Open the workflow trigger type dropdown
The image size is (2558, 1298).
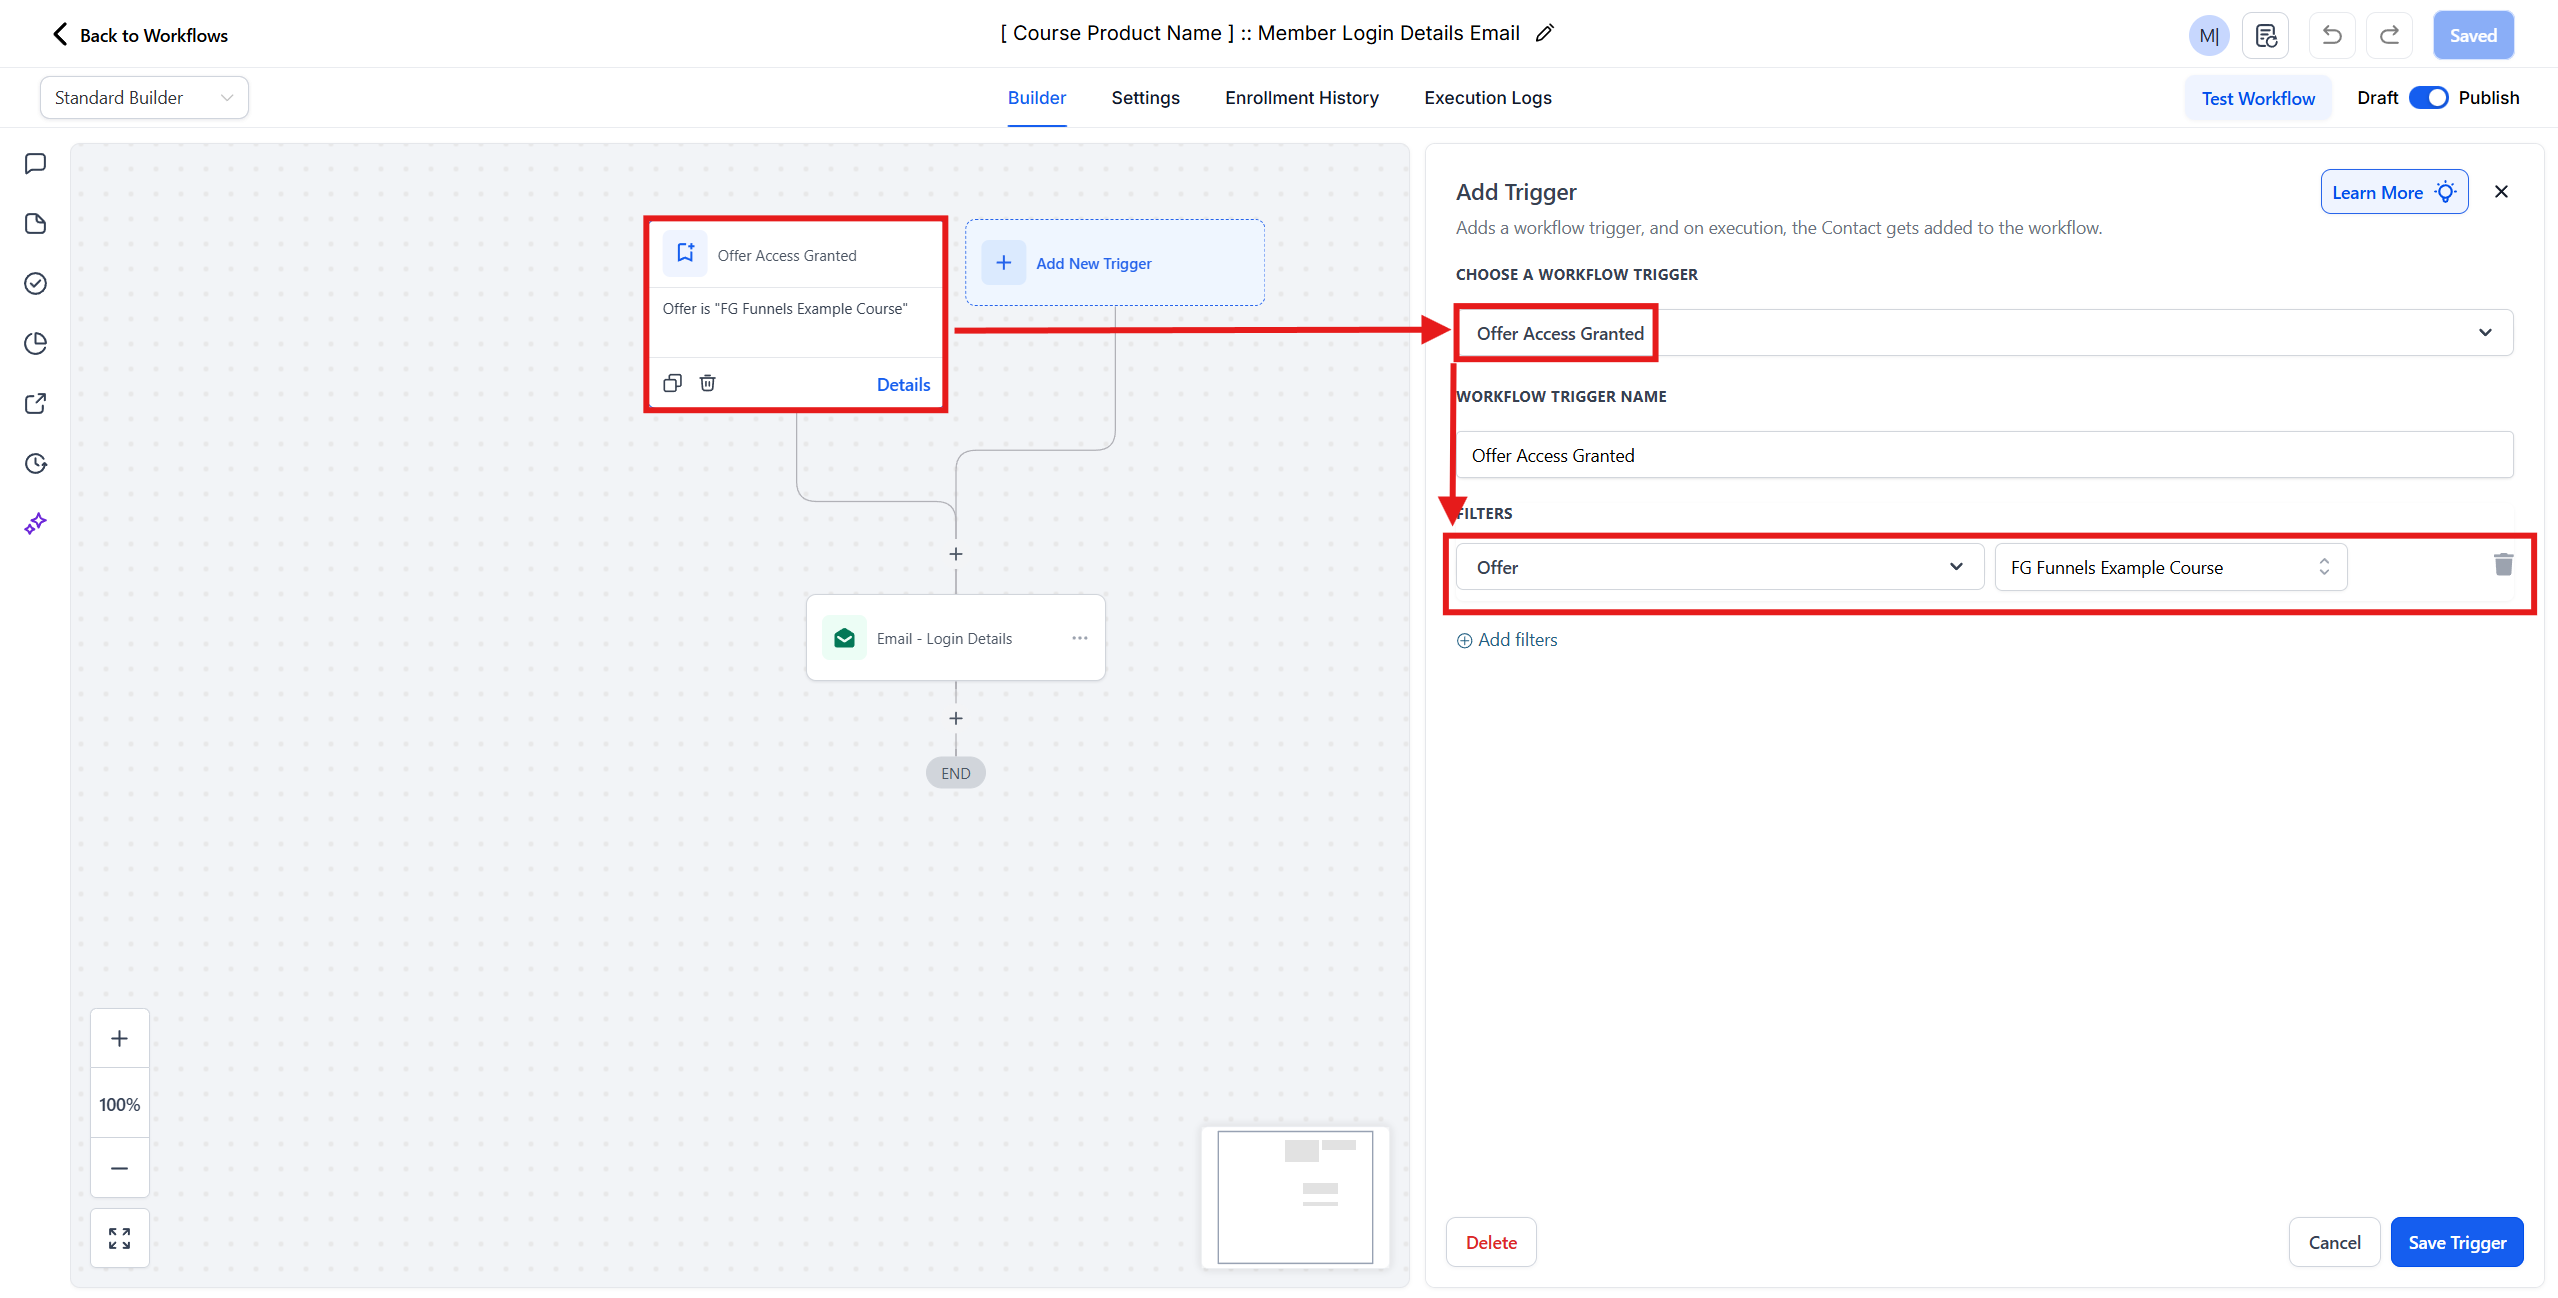(x=1984, y=333)
